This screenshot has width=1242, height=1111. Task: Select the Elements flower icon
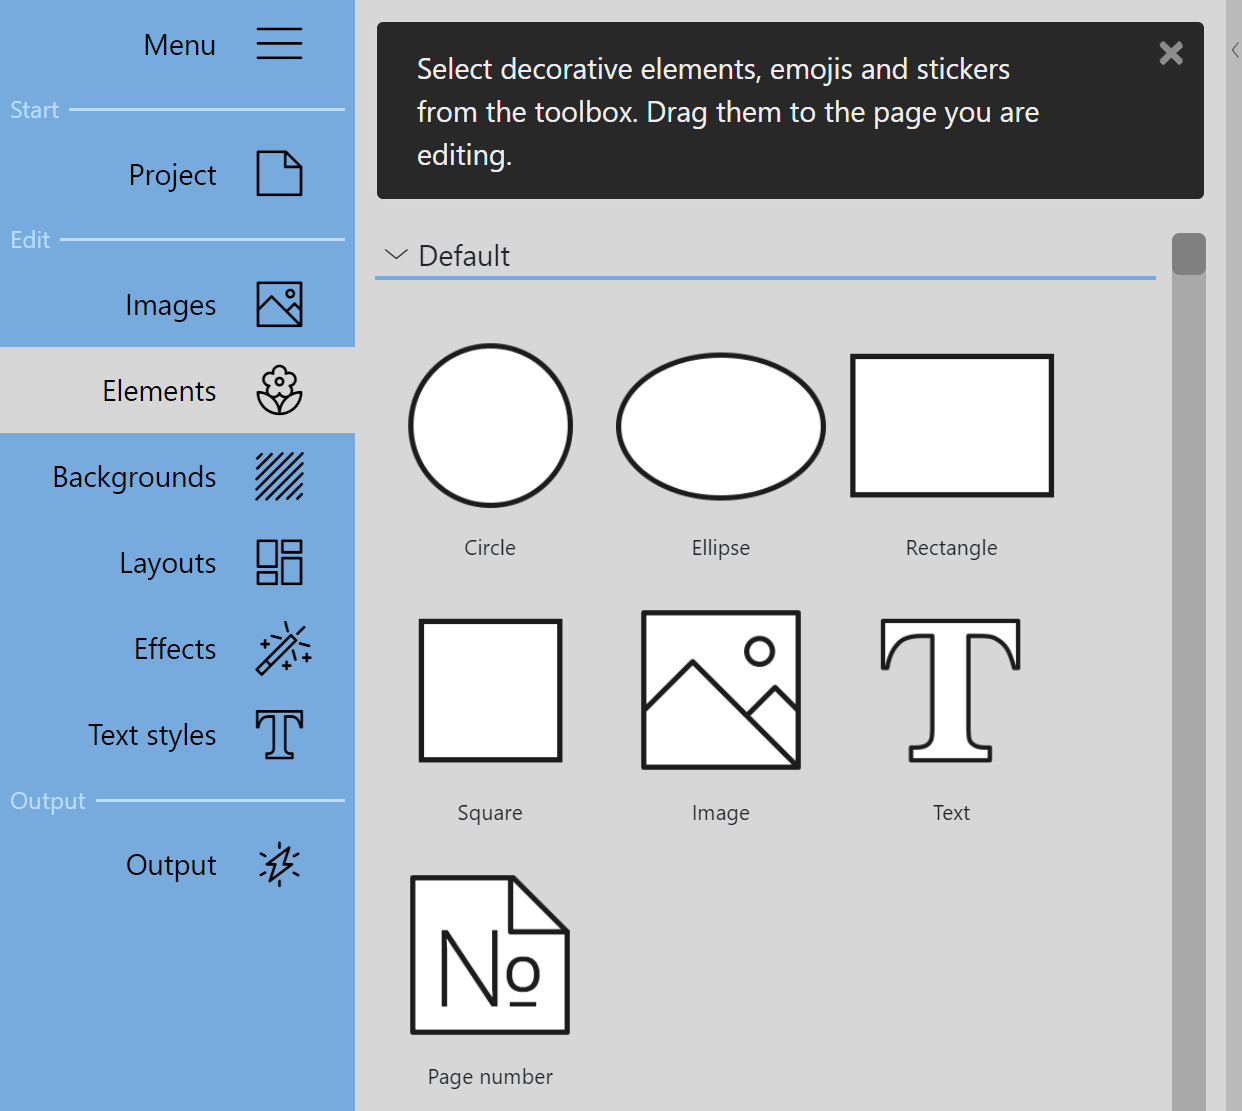279,390
